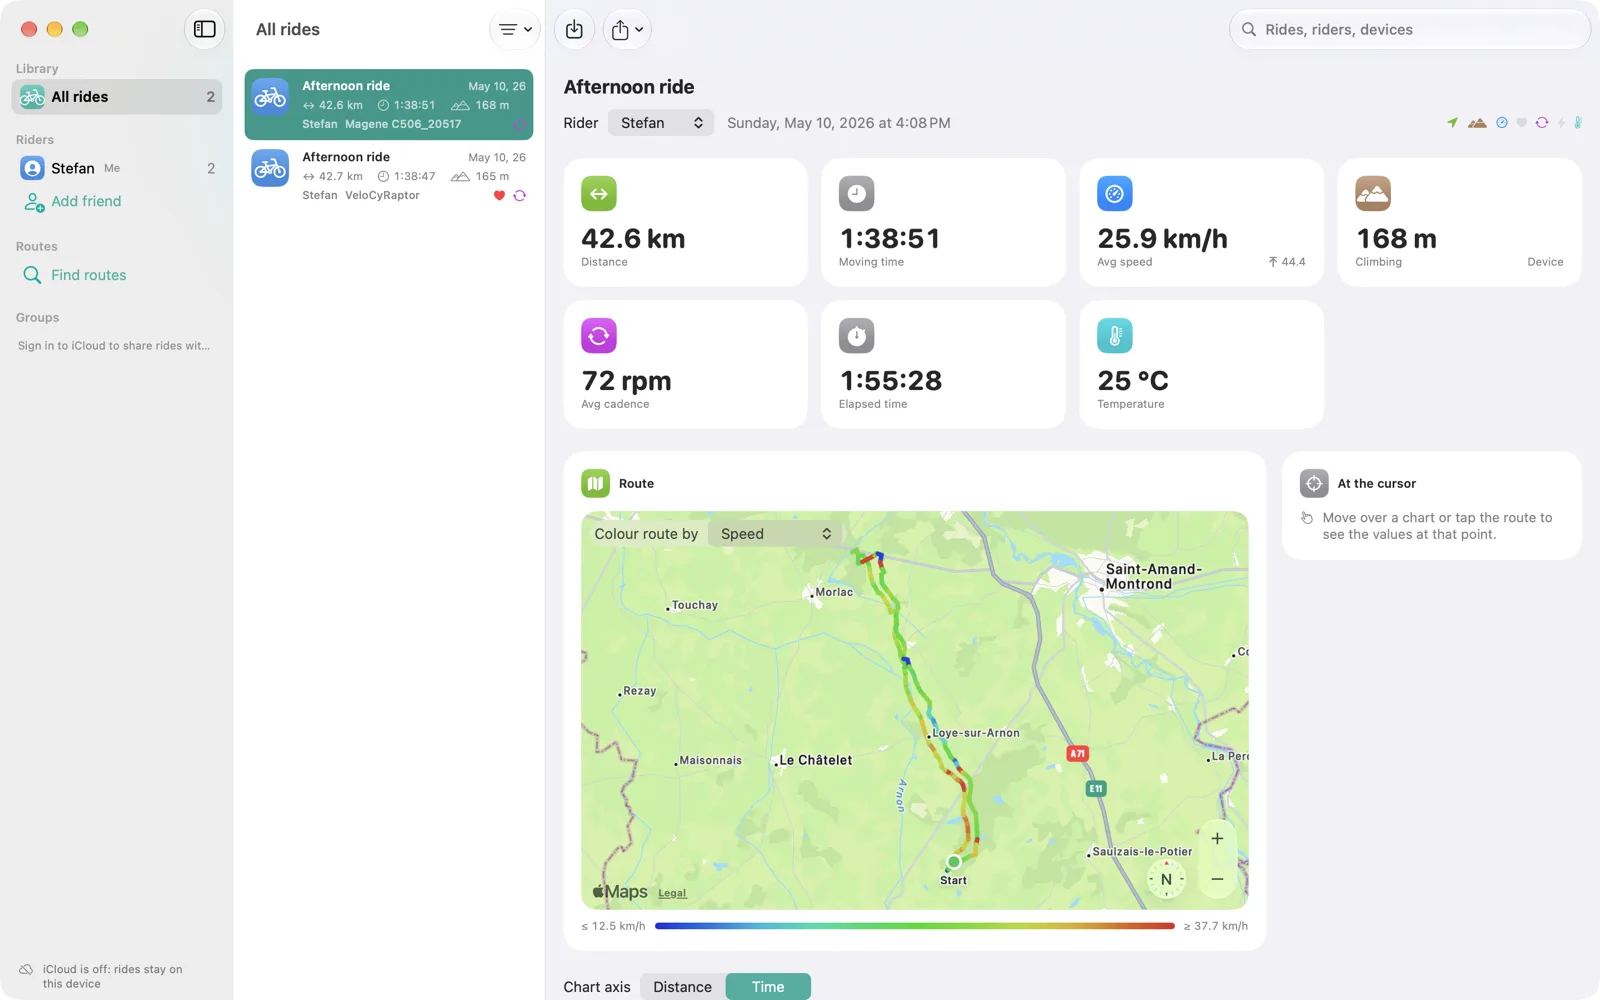This screenshot has height=1000, width=1600.
Task: Click the map compass showing N
Action: coord(1166,880)
